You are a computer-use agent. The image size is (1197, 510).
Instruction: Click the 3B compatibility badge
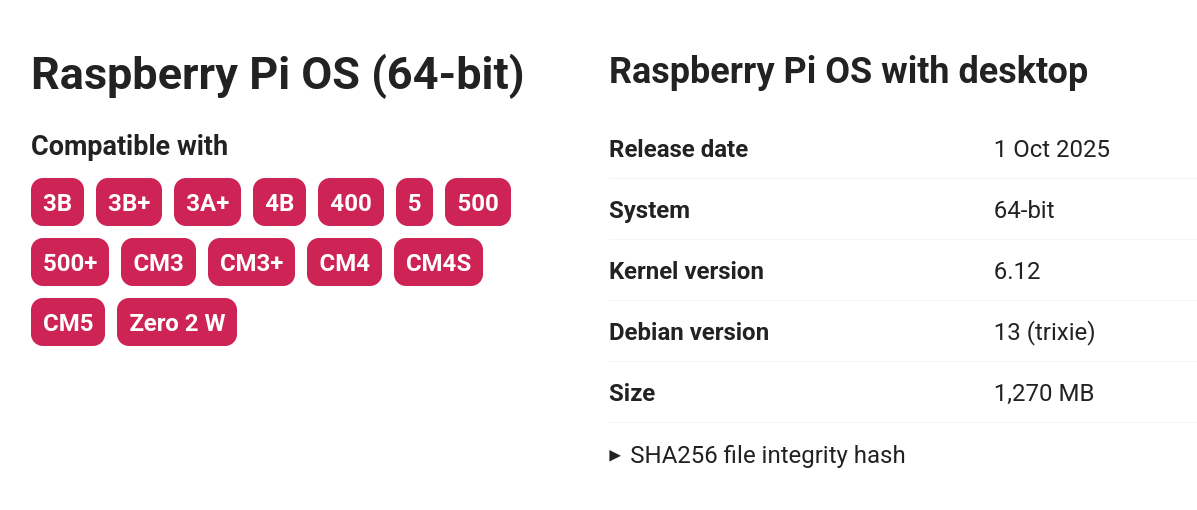point(58,203)
